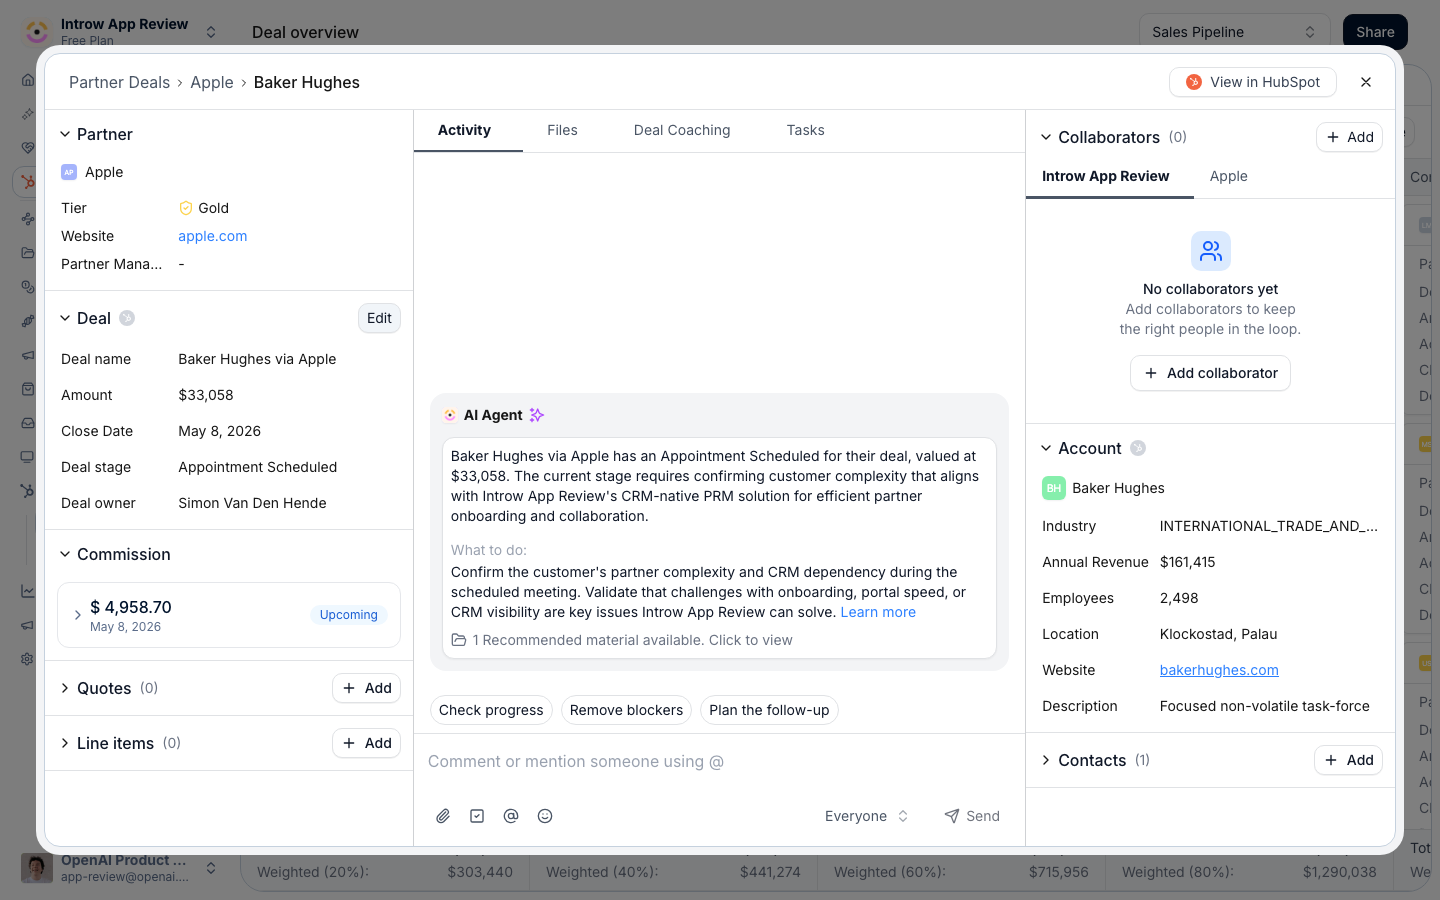This screenshot has height=900, width=1440.
Task: Click the AI Agent sparkle icon
Action: [x=537, y=415]
